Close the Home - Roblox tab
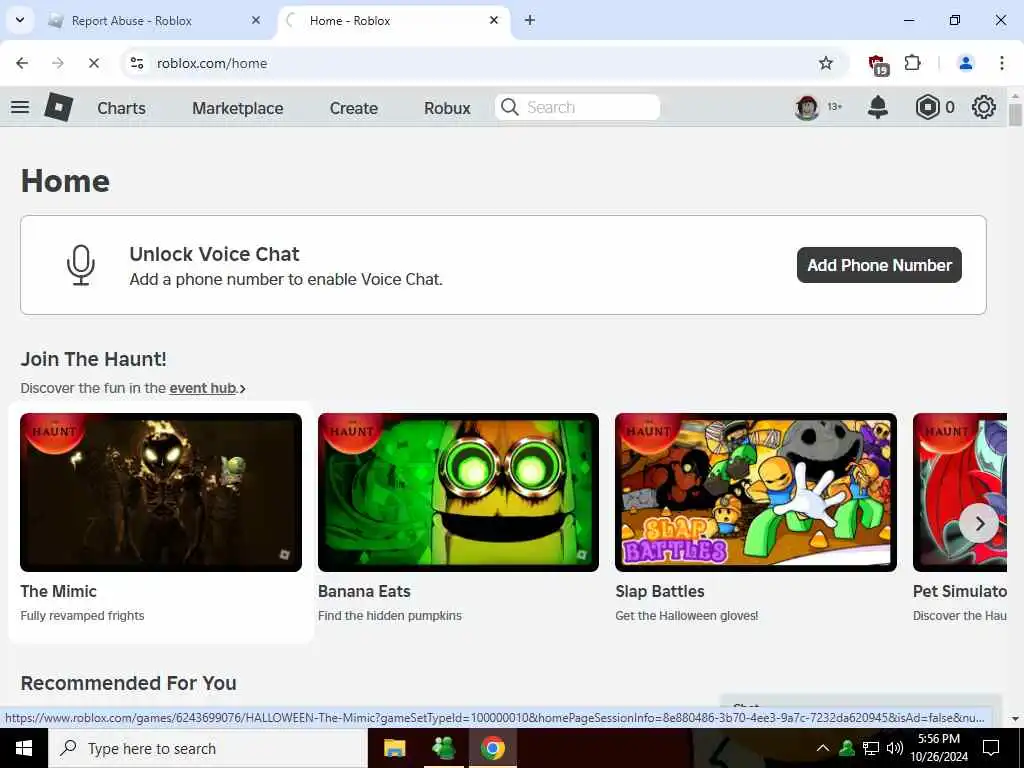 [494, 20]
